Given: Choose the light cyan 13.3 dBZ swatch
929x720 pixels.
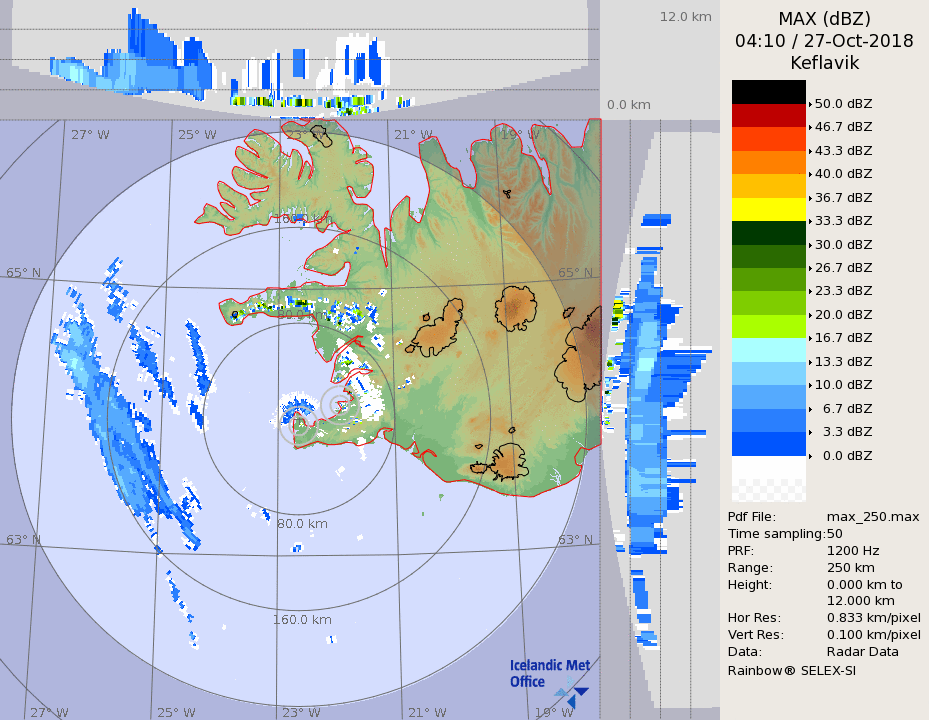Looking at the screenshot, I should click(x=768, y=350).
